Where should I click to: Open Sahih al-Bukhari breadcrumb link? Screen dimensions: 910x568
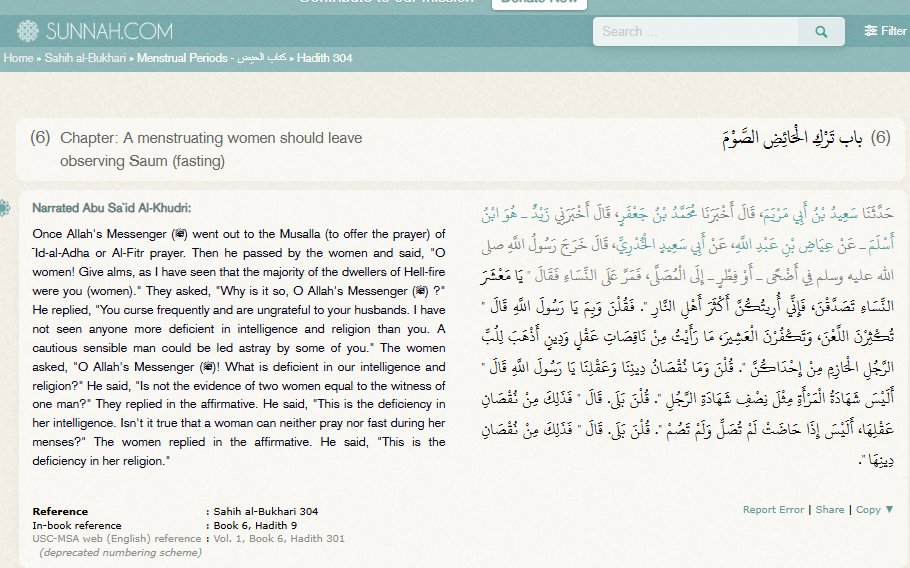point(85,58)
